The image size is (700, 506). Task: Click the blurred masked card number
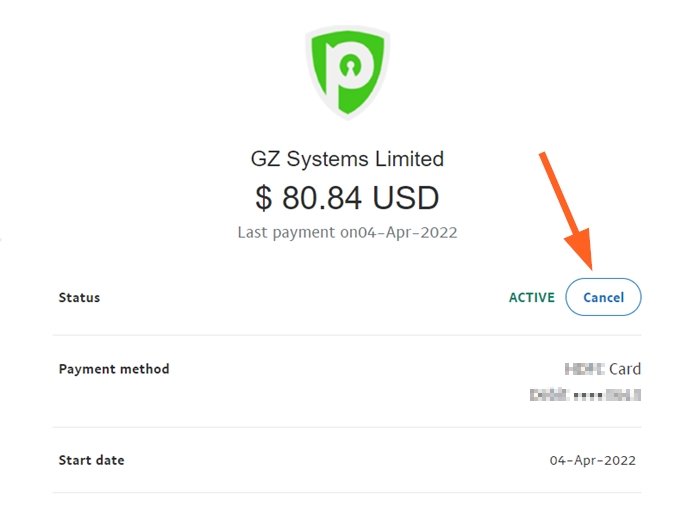[x=585, y=395]
